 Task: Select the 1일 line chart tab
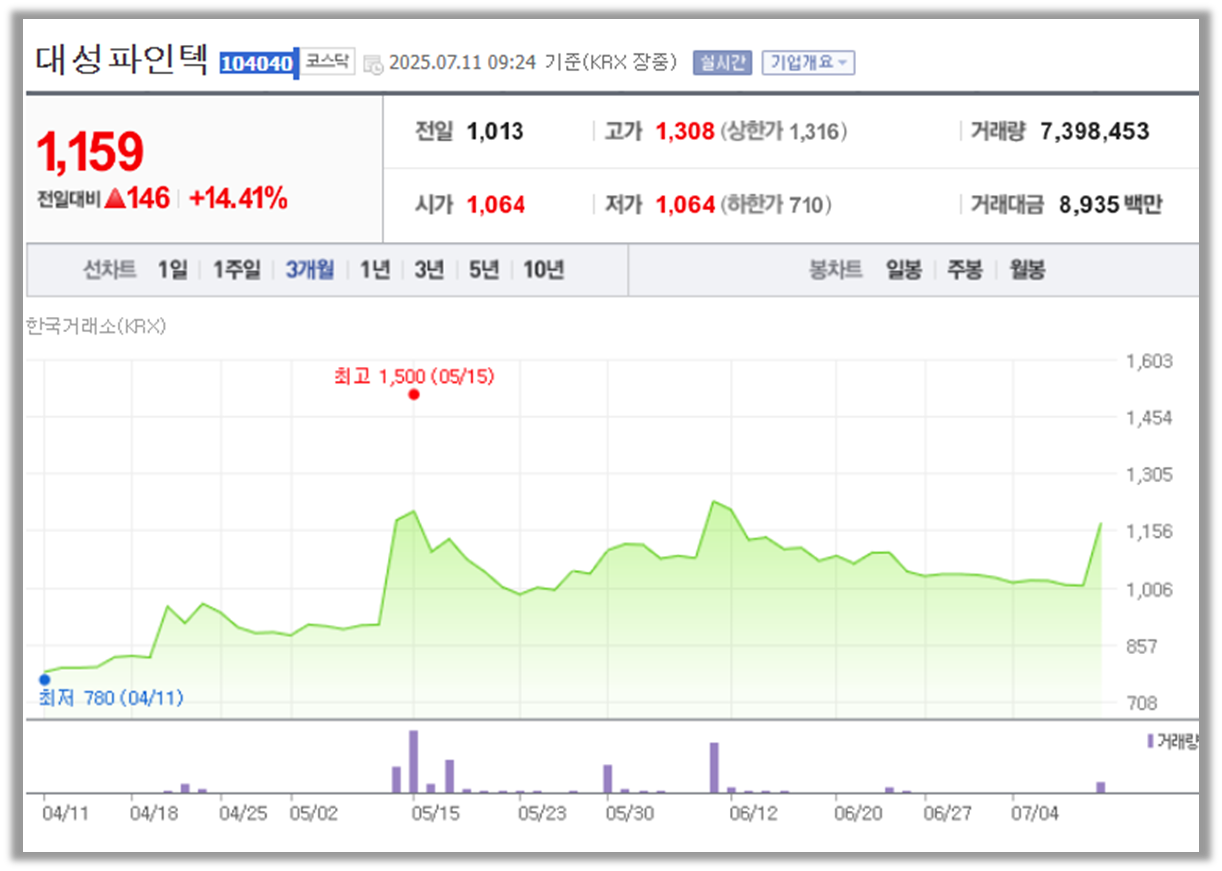point(172,269)
